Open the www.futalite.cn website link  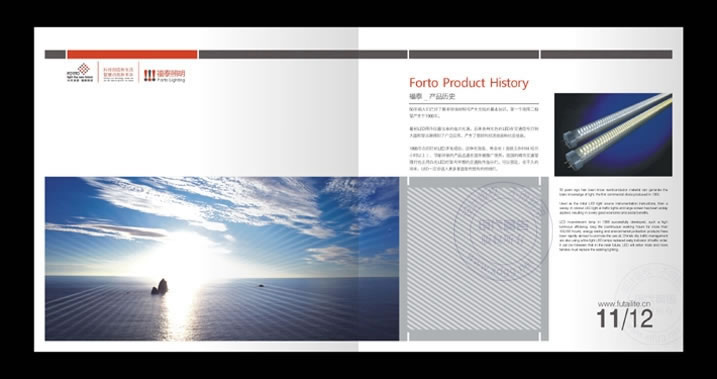pos(624,304)
